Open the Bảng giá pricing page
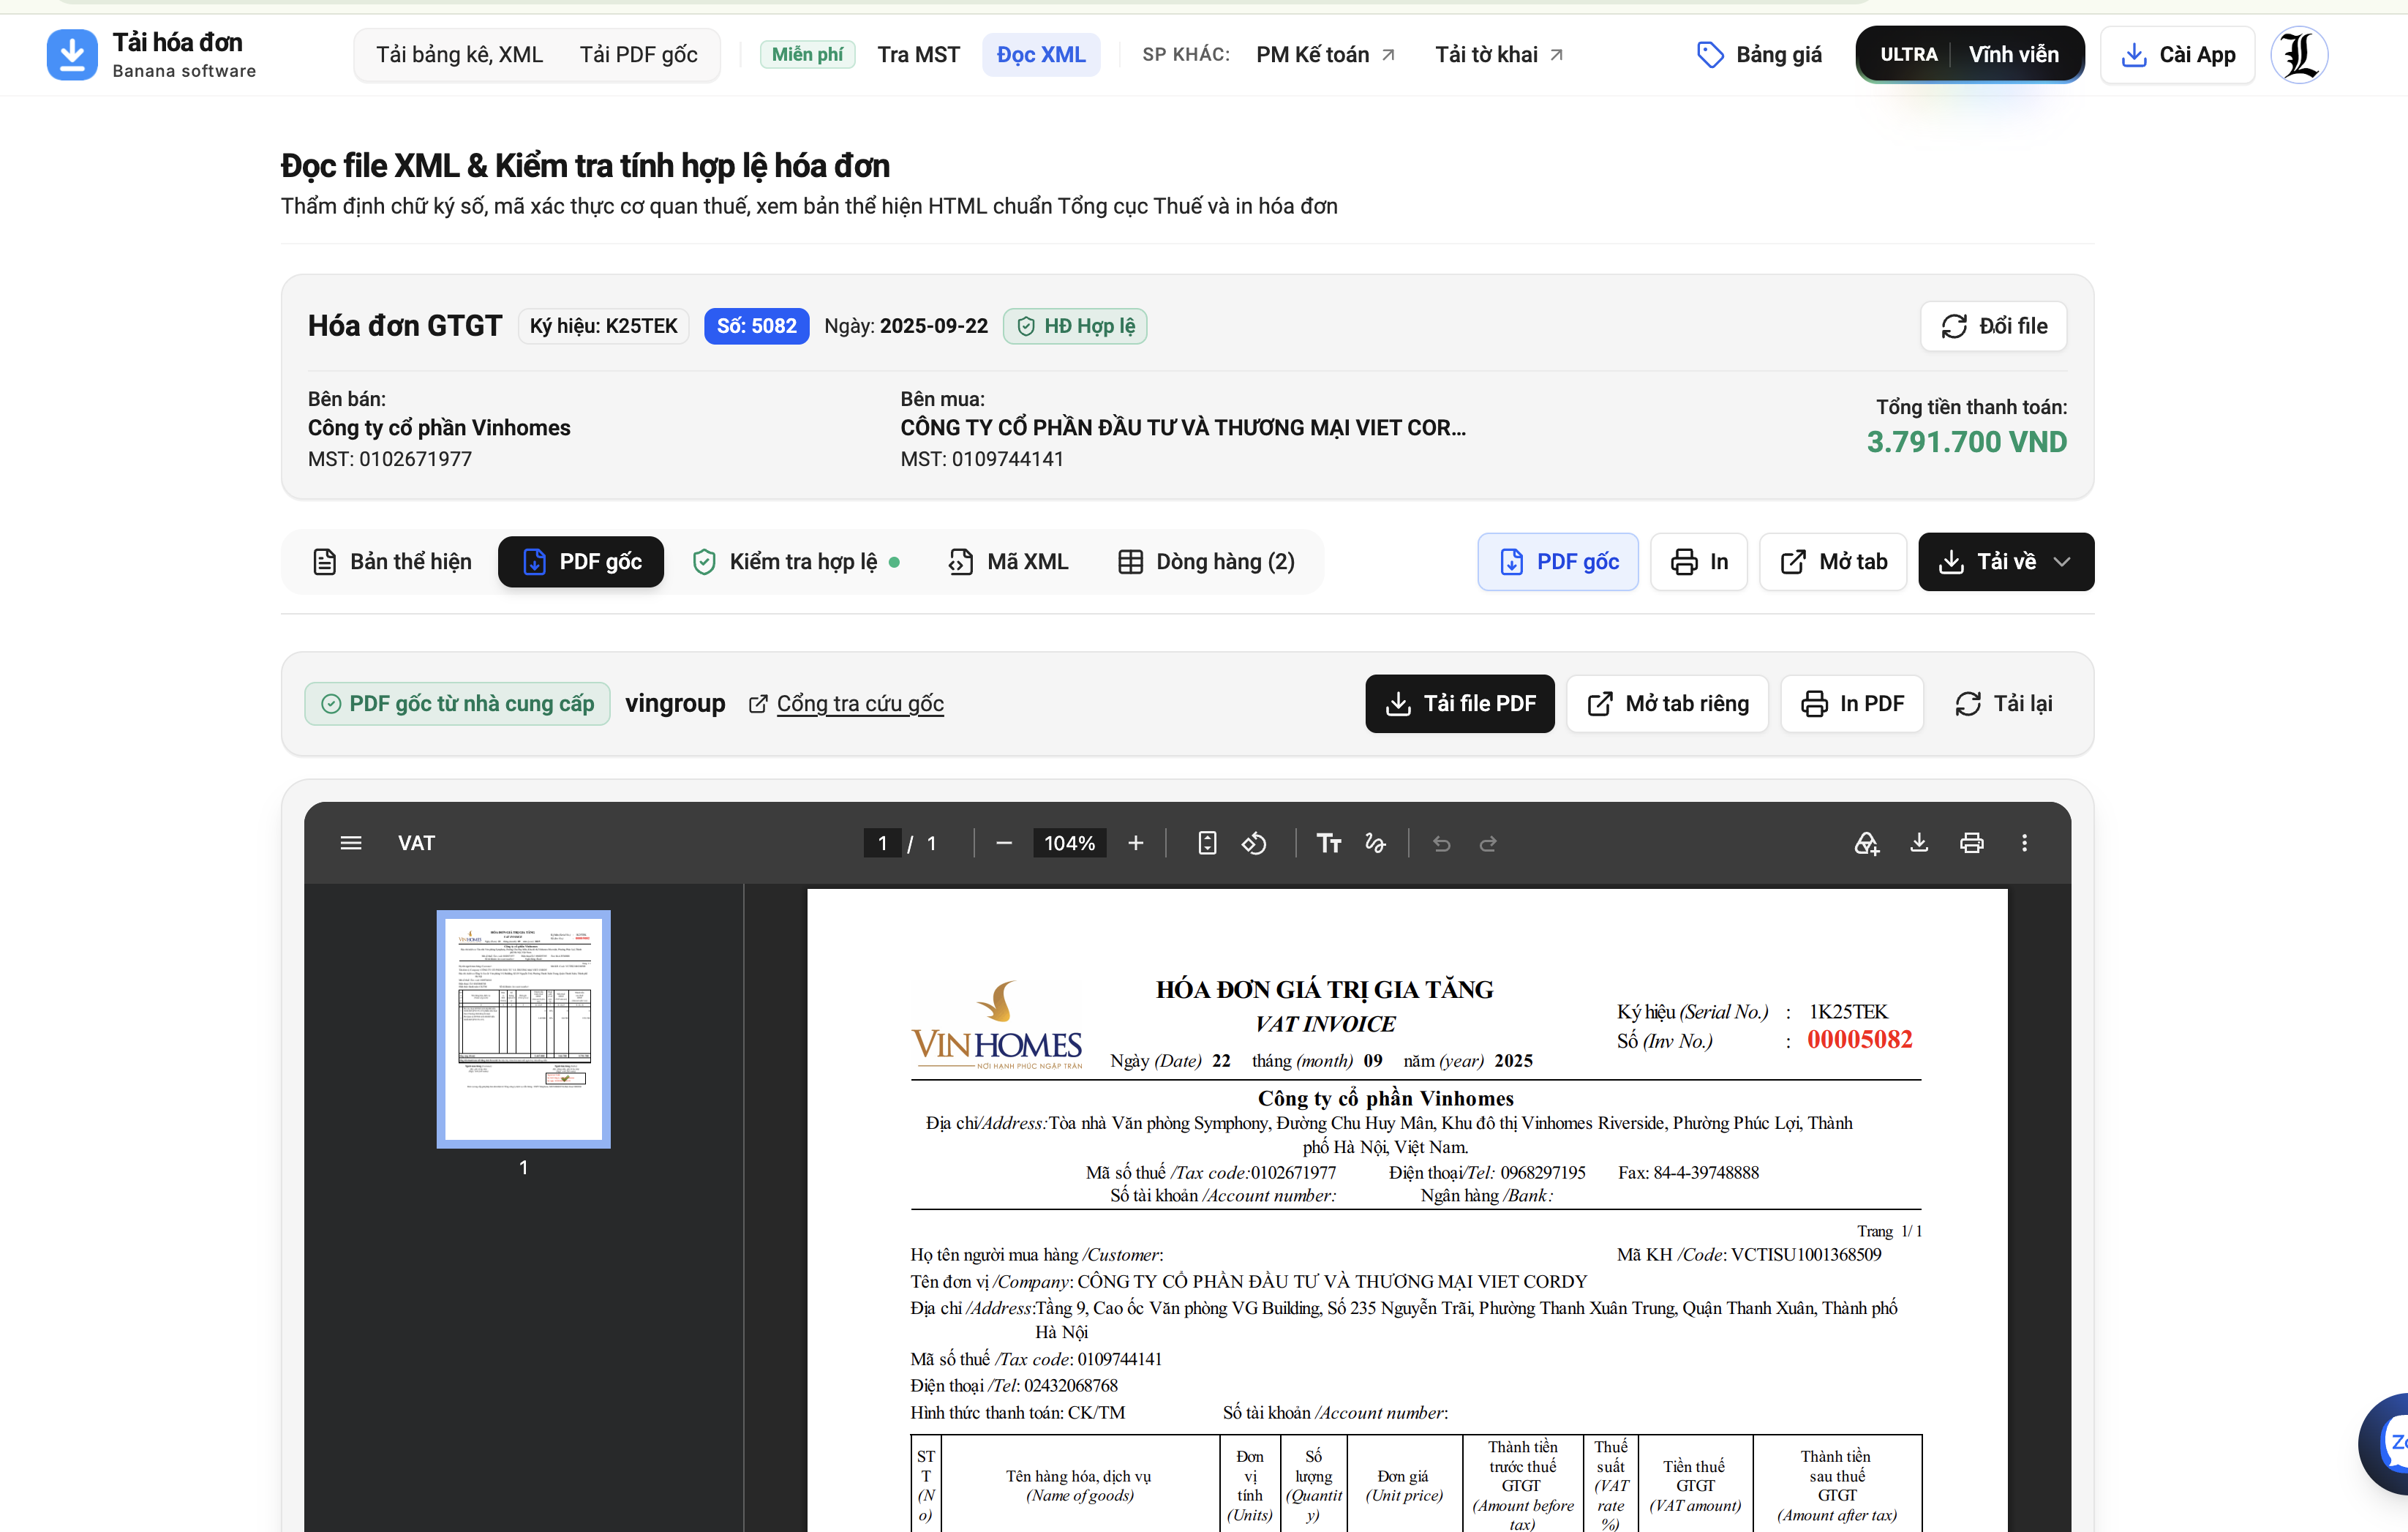The height and width of the screenshot is (1532, 2408). 1760,54
